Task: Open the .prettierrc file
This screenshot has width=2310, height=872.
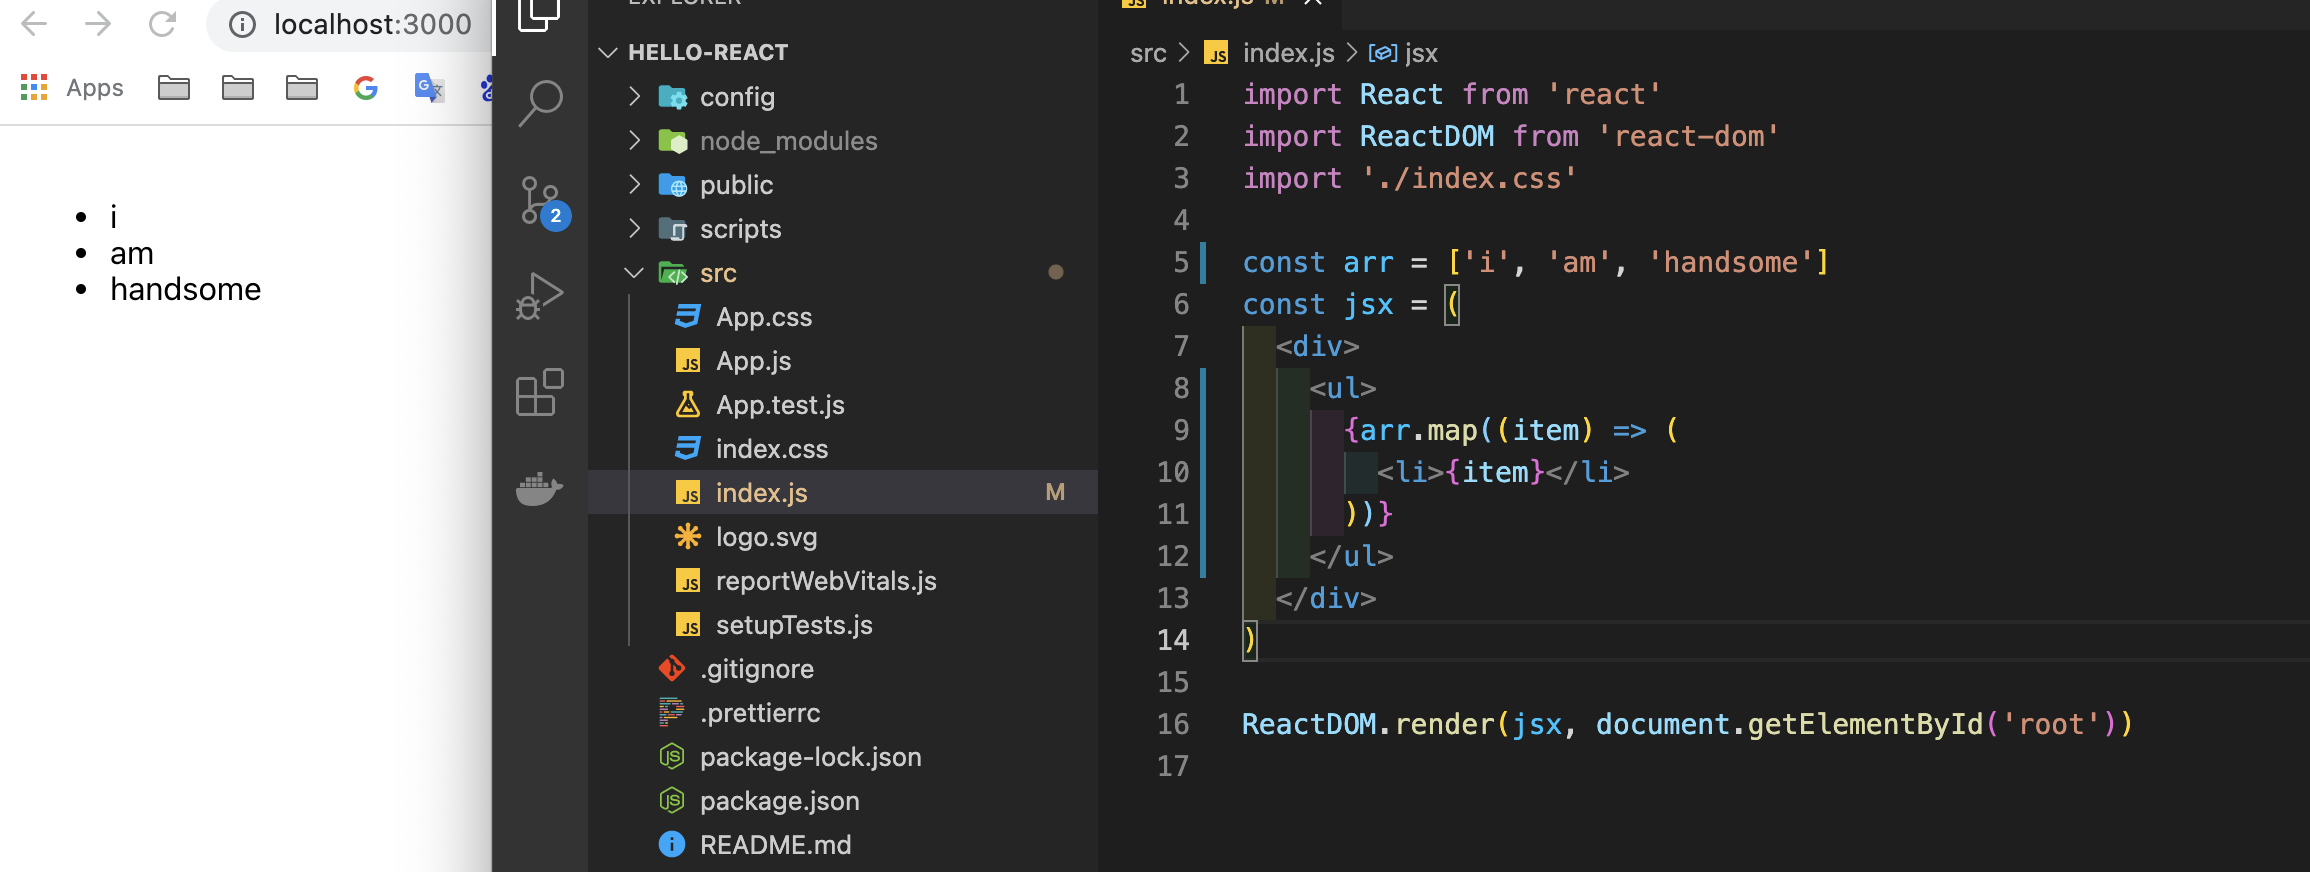Action: pos(842,713)
